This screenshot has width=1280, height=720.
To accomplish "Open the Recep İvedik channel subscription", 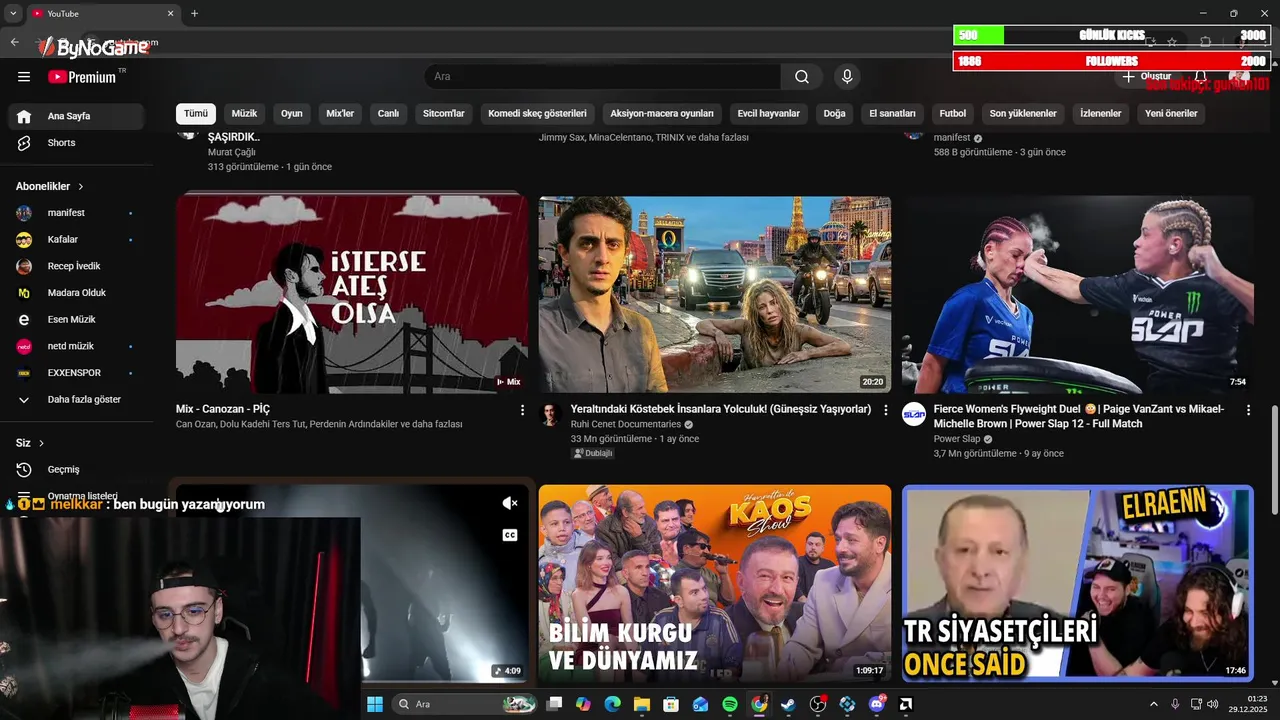I will point(76,266).
